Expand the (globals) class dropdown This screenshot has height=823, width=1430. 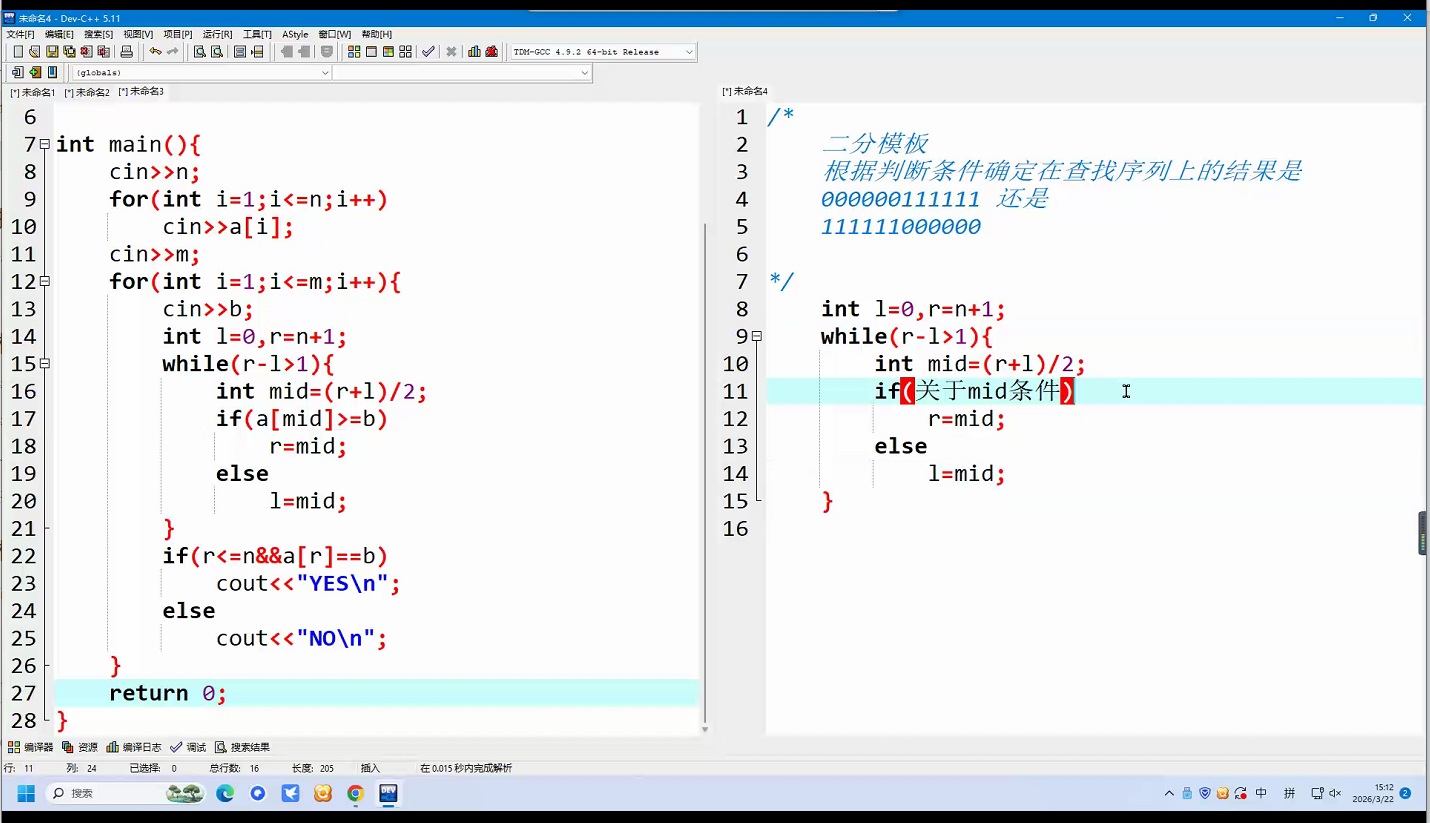[x=325, y=73]
